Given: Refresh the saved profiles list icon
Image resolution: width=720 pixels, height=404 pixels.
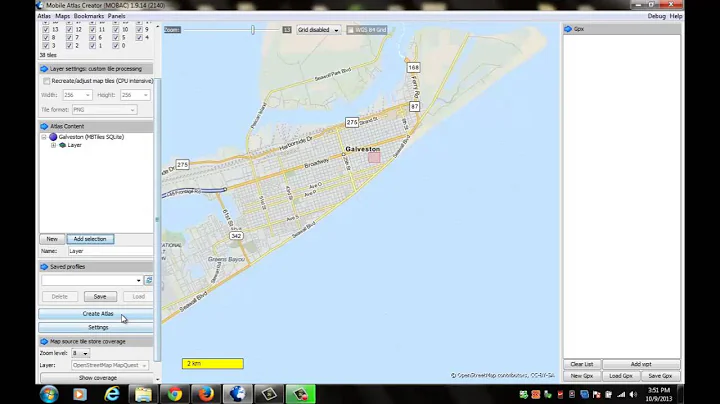Looking at the screenshot, I should click(x=148, y=280).
